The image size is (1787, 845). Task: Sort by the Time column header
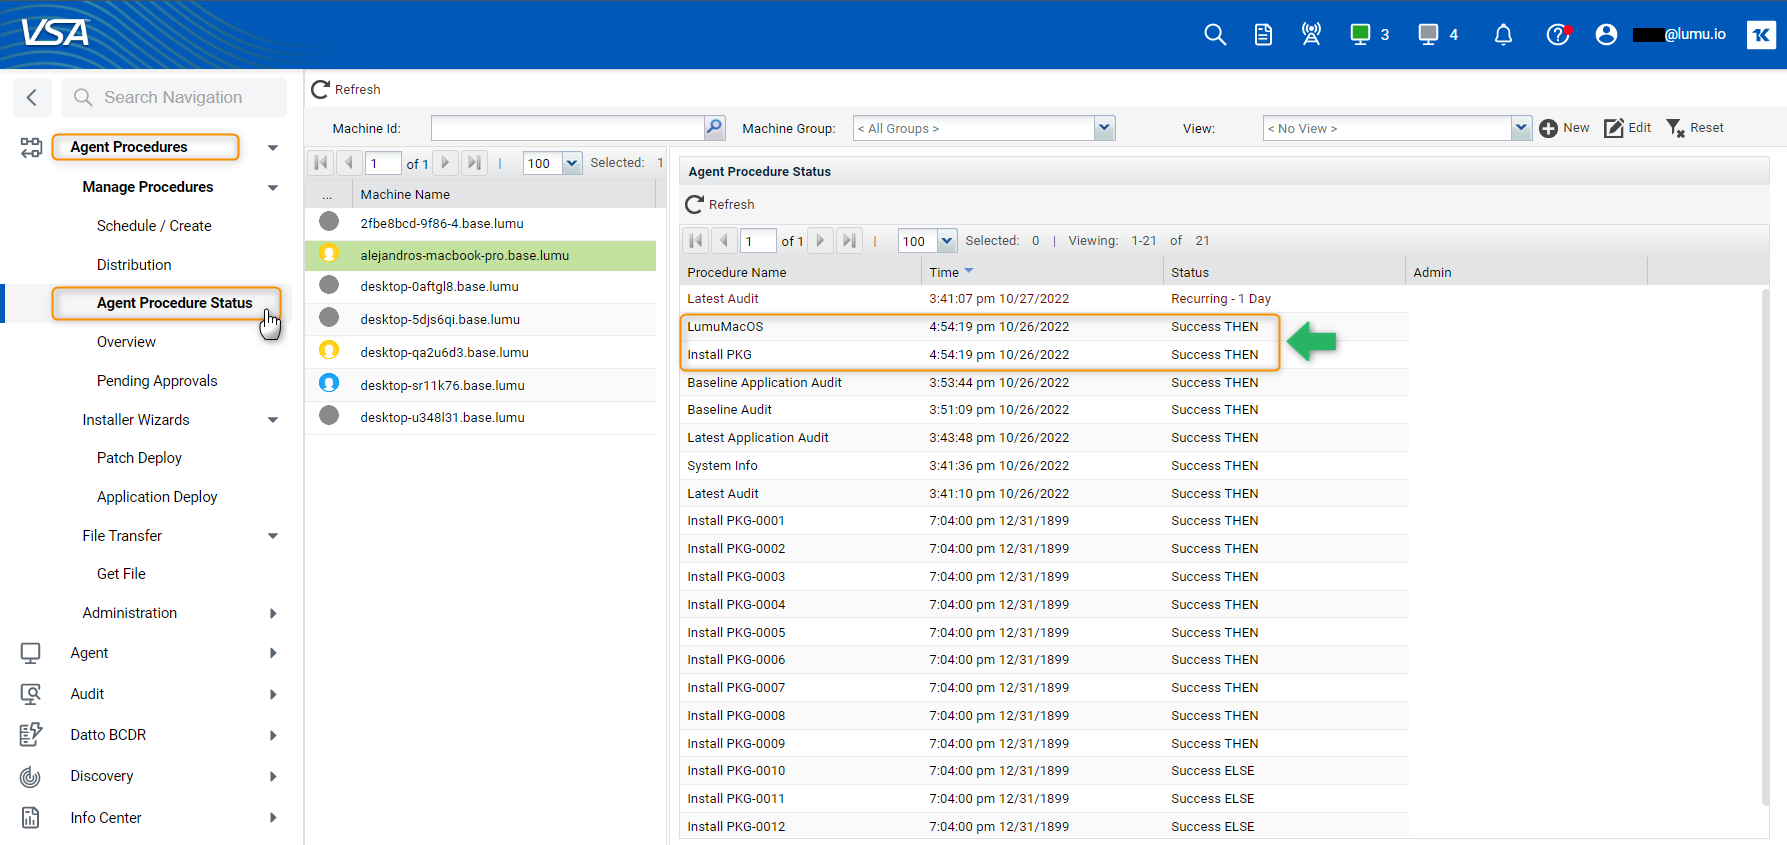pos(944,272)
